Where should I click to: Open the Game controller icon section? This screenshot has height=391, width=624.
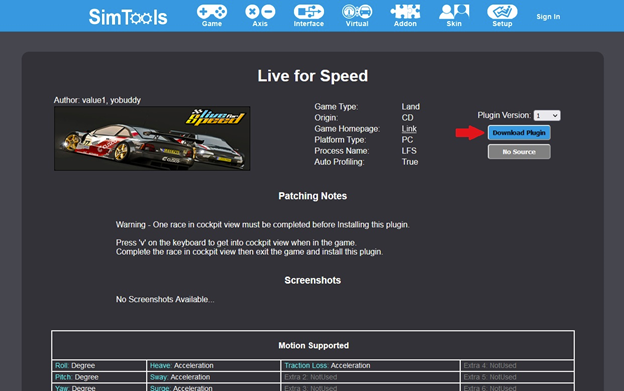pos(212,15)
